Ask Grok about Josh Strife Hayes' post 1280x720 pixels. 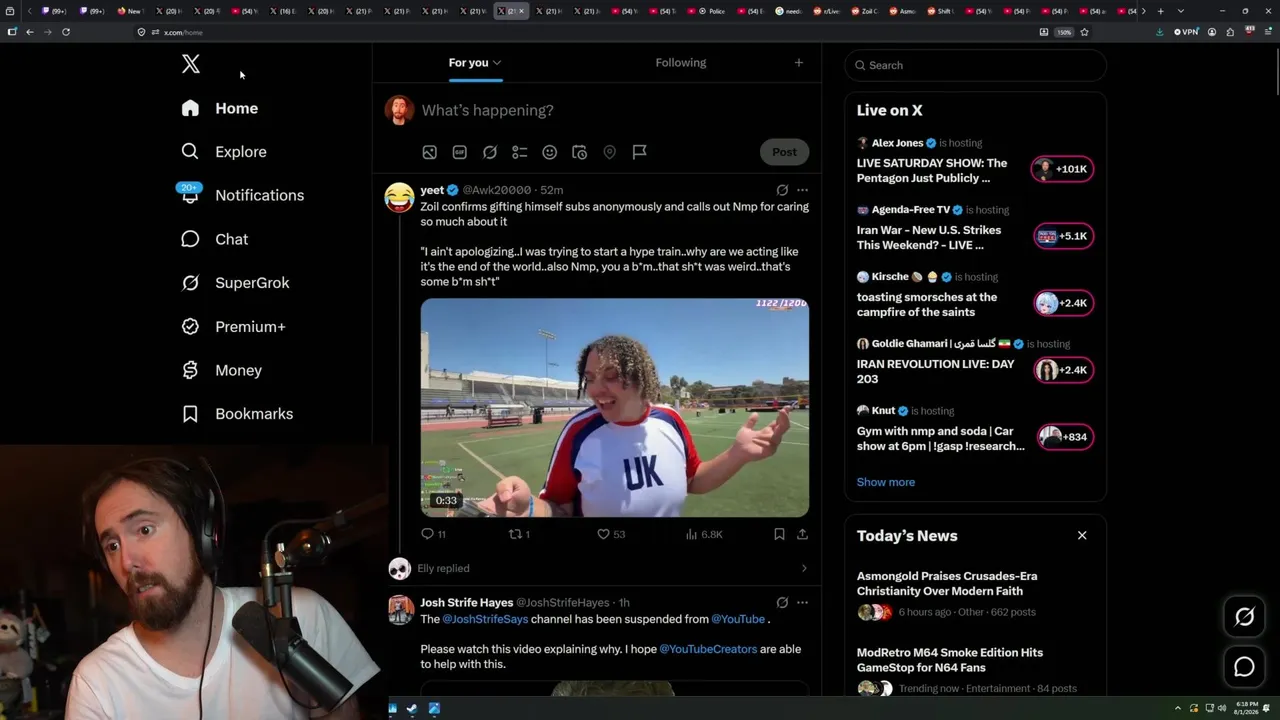782,603
